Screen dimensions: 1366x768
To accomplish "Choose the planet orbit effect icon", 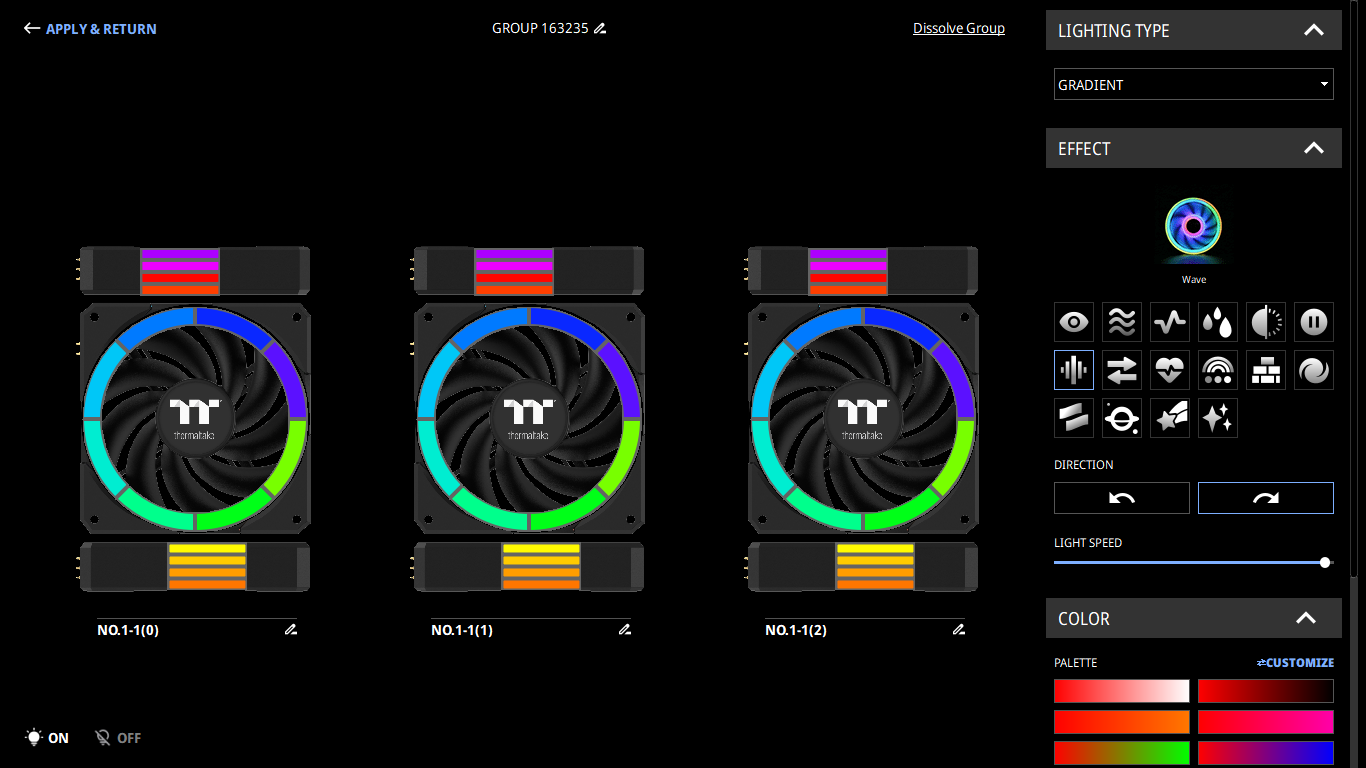I will coord(1122,418).
